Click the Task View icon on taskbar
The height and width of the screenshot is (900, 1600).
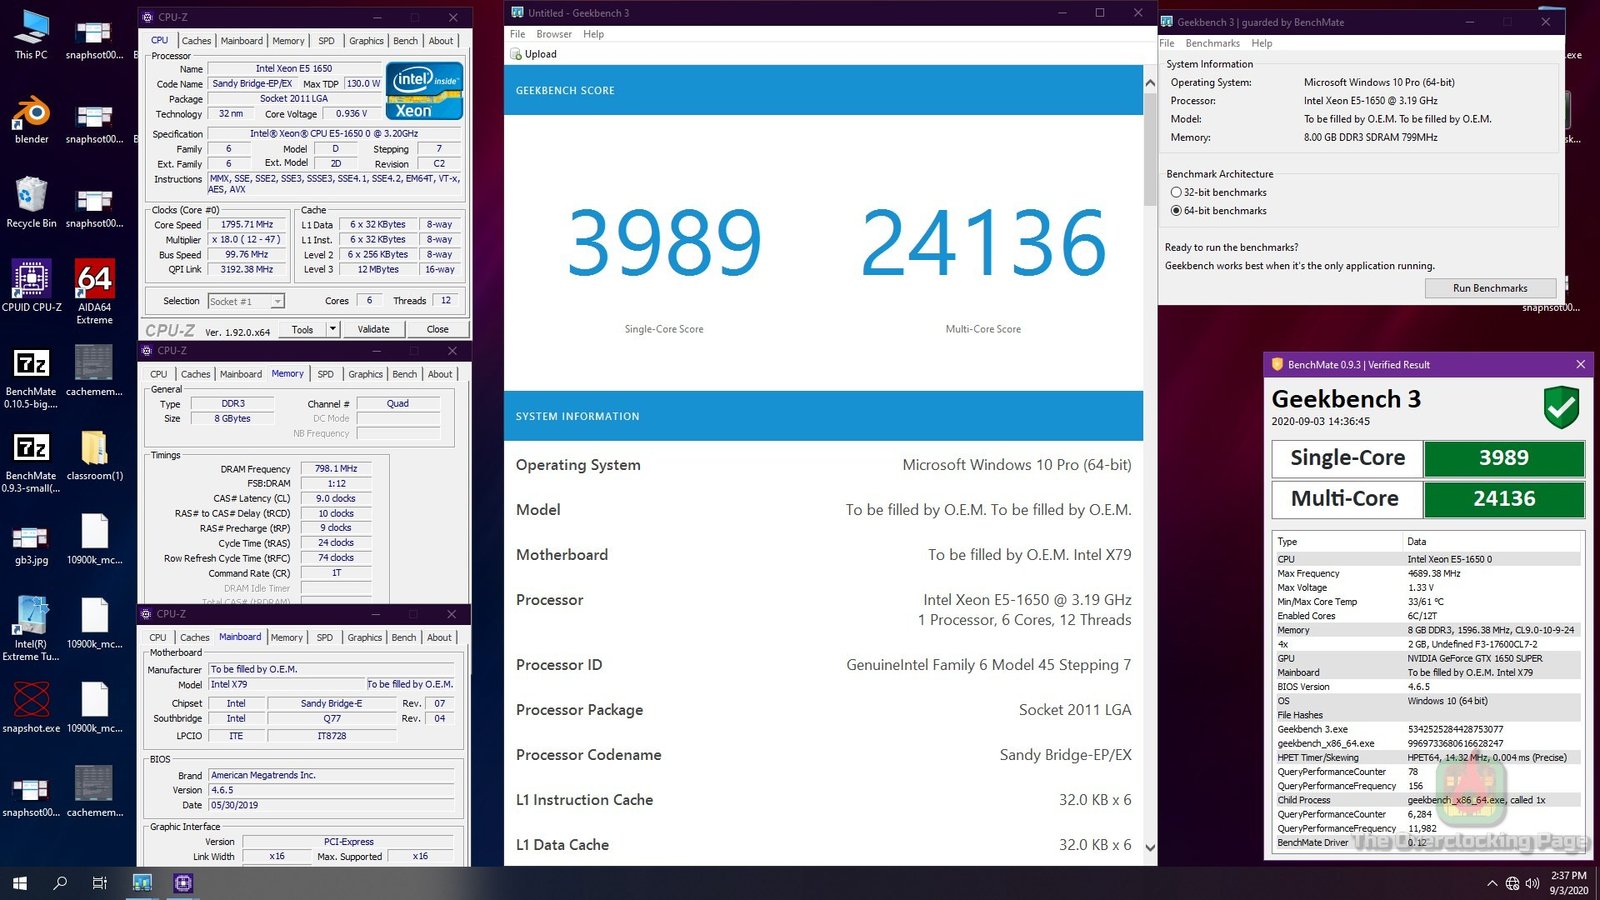pyautogui.click(x=98, y=883)
